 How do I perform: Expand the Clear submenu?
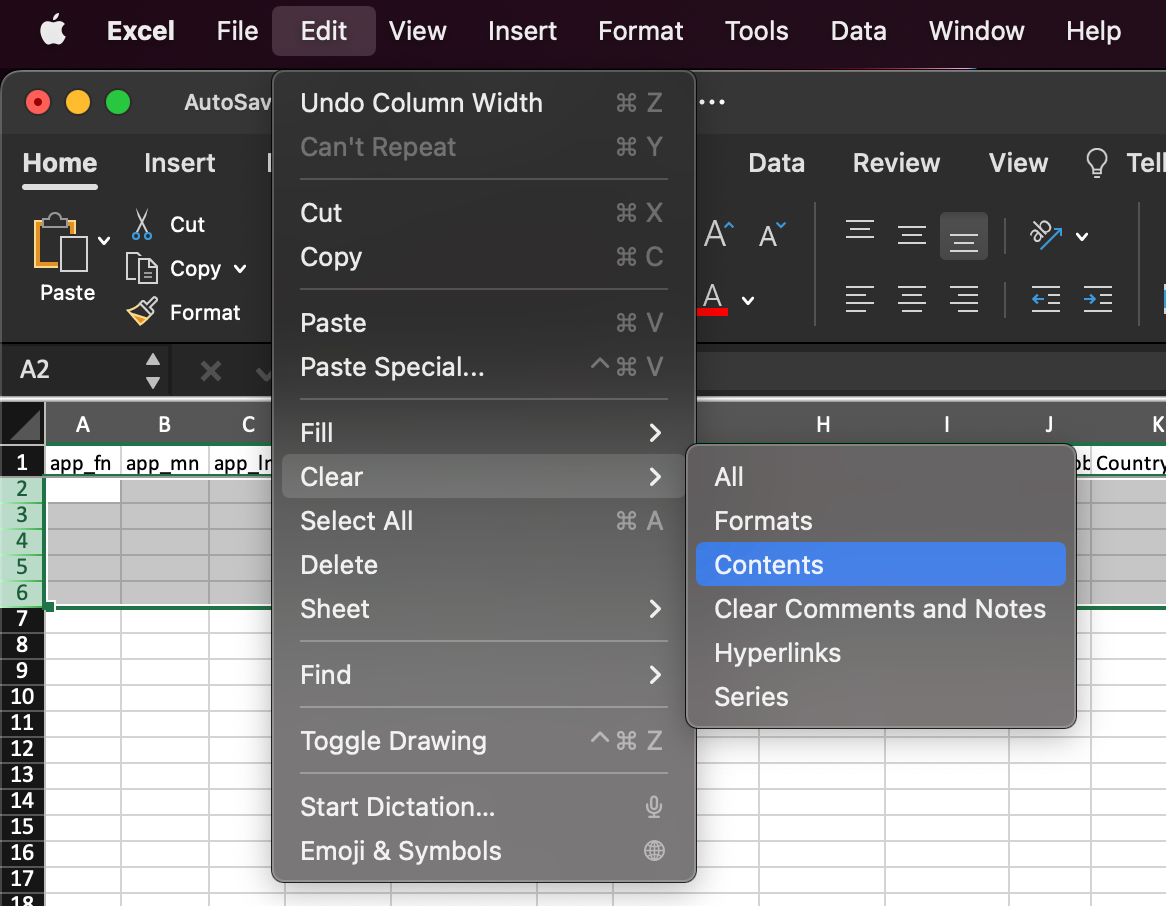pyautogui.click(x=654, y=477)
